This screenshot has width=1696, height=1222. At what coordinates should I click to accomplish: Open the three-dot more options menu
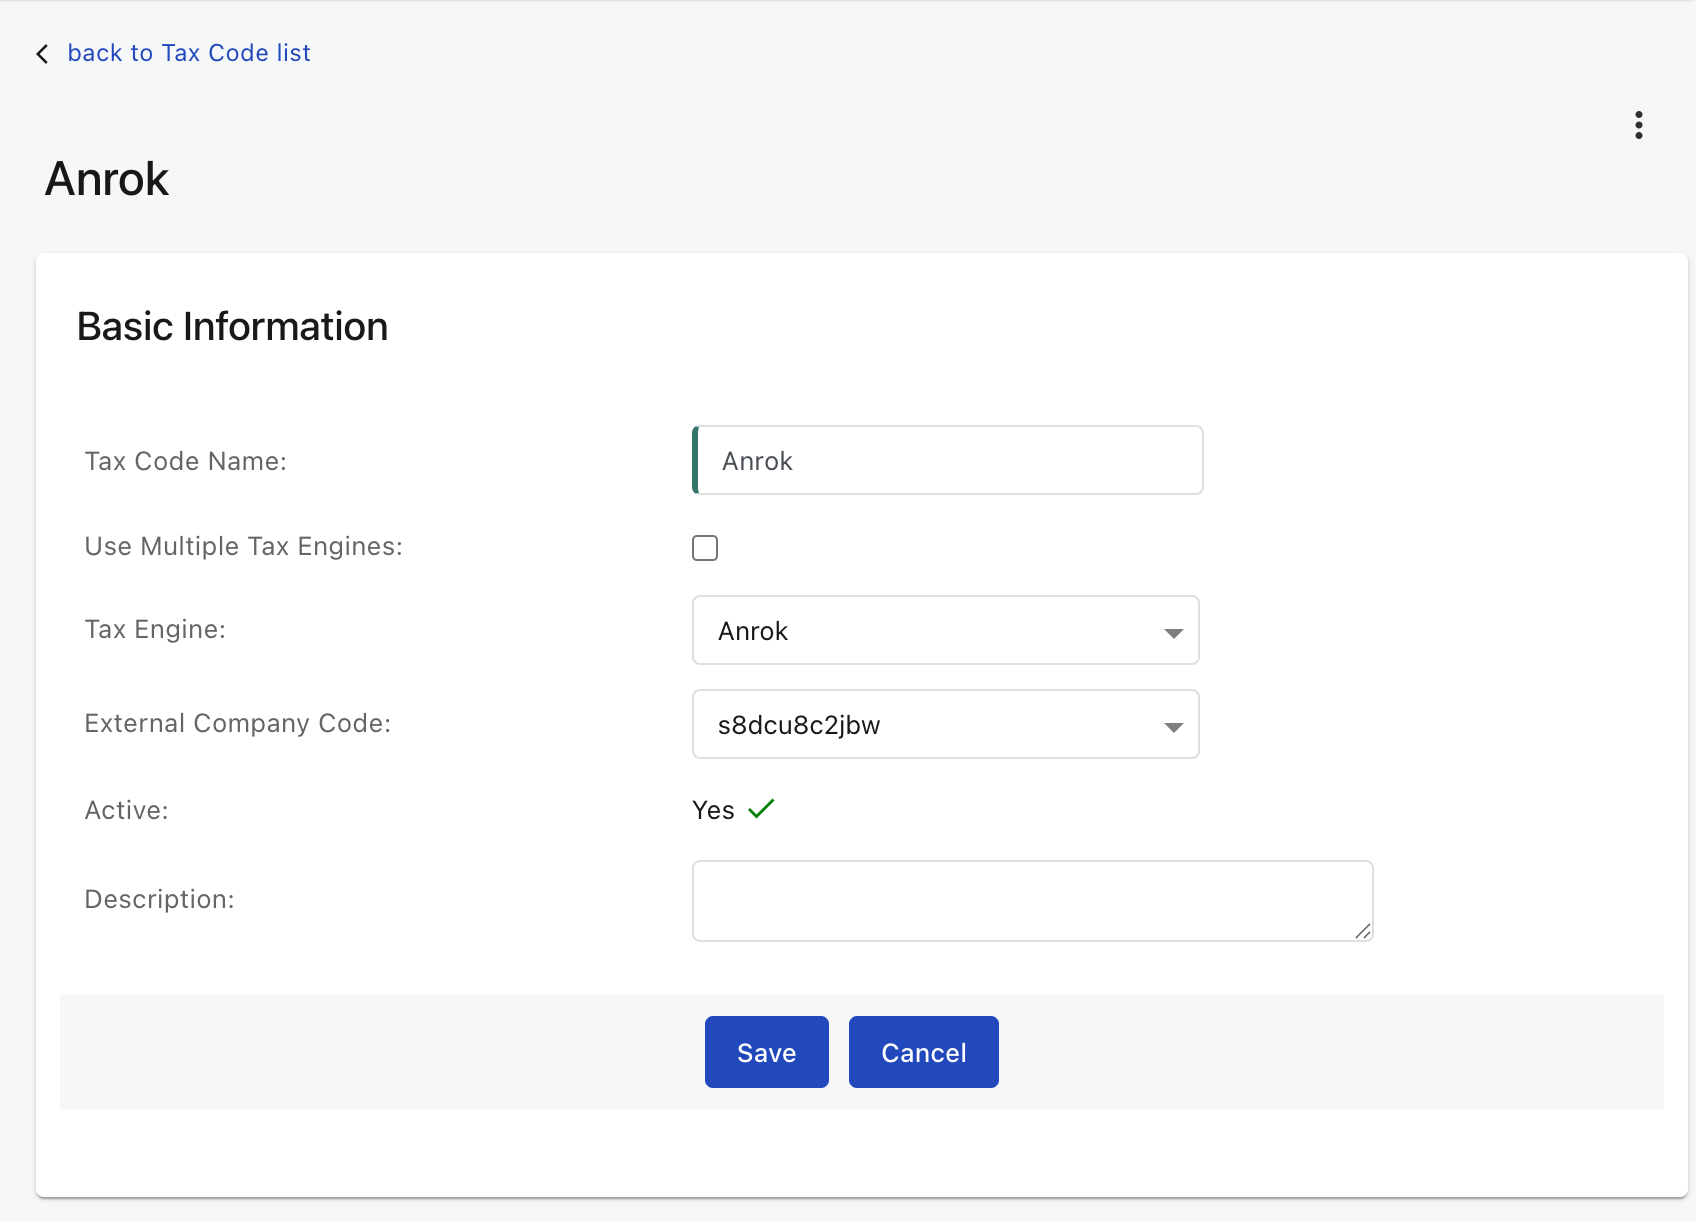(x=1638, y=125)
